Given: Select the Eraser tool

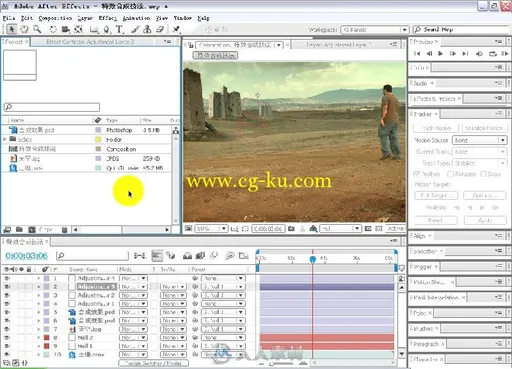Looking at the screenshot, I should [160, 29].
